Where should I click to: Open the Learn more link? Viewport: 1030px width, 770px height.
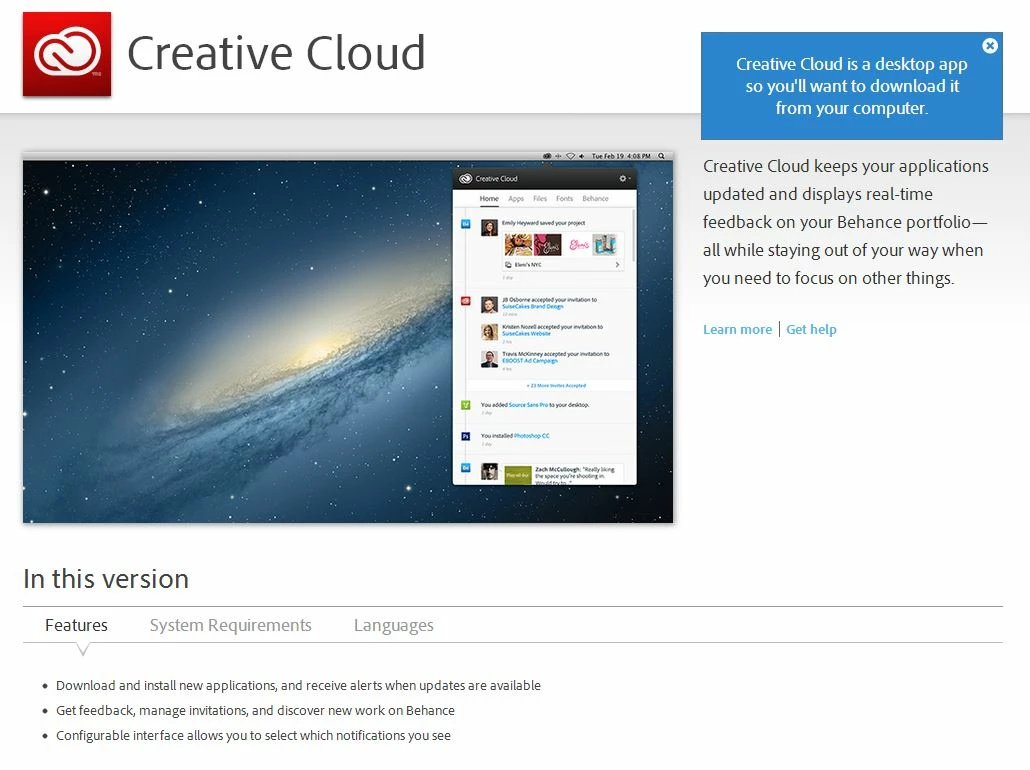[737, 330]
